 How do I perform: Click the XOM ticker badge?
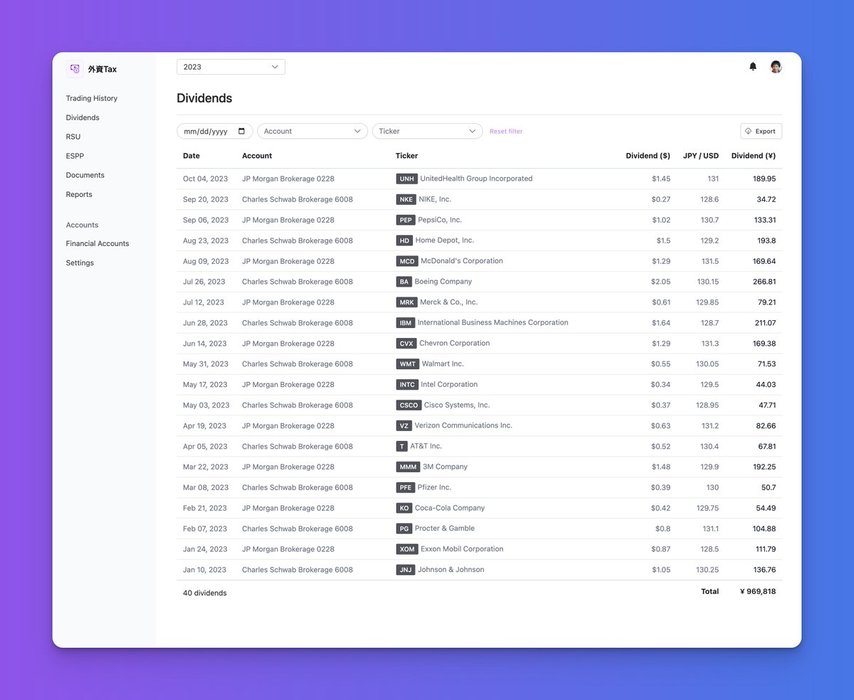coord(407,549)
